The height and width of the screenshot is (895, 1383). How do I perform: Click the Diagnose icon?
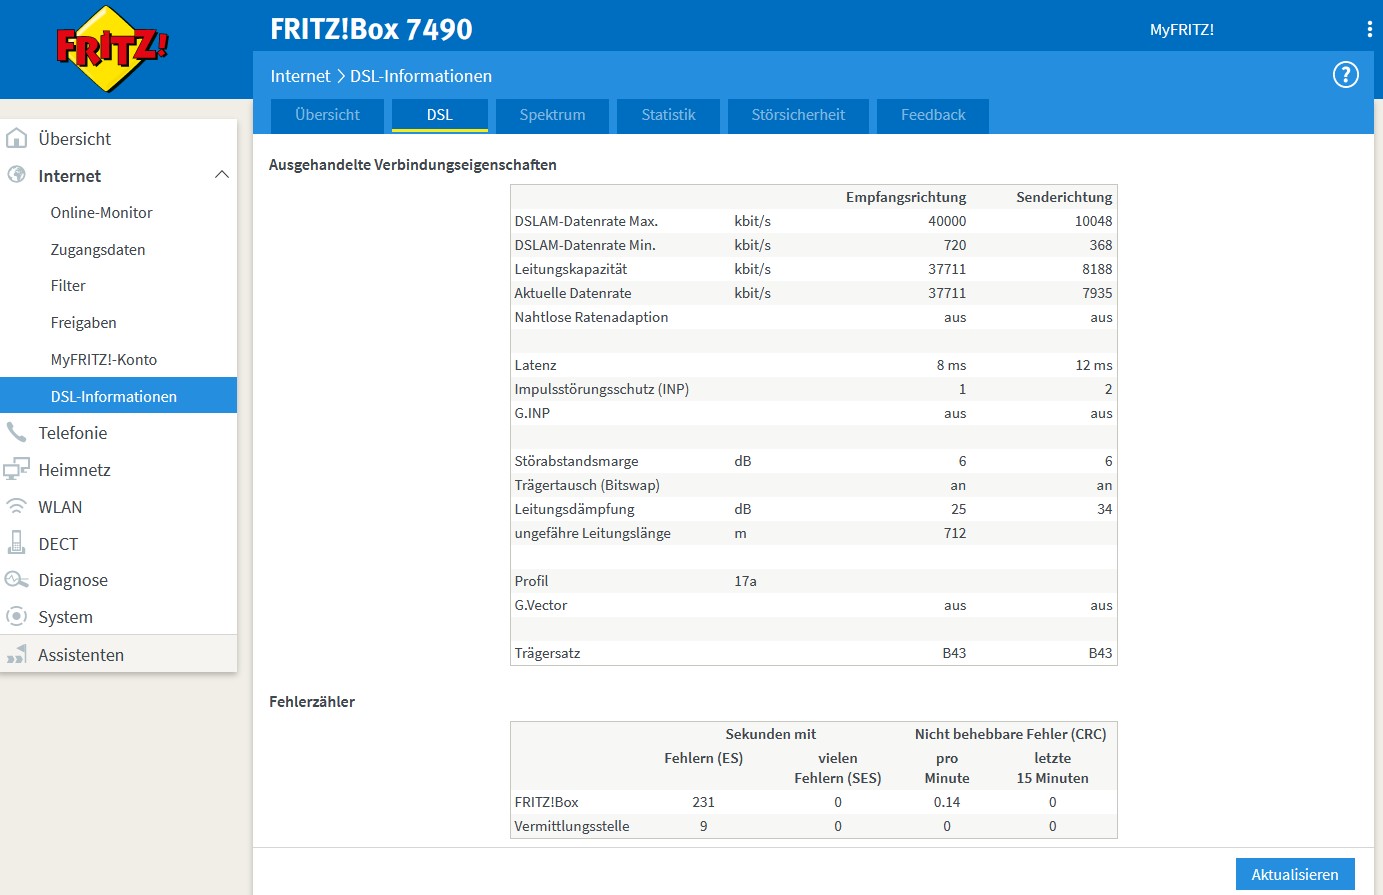[17, 580]
